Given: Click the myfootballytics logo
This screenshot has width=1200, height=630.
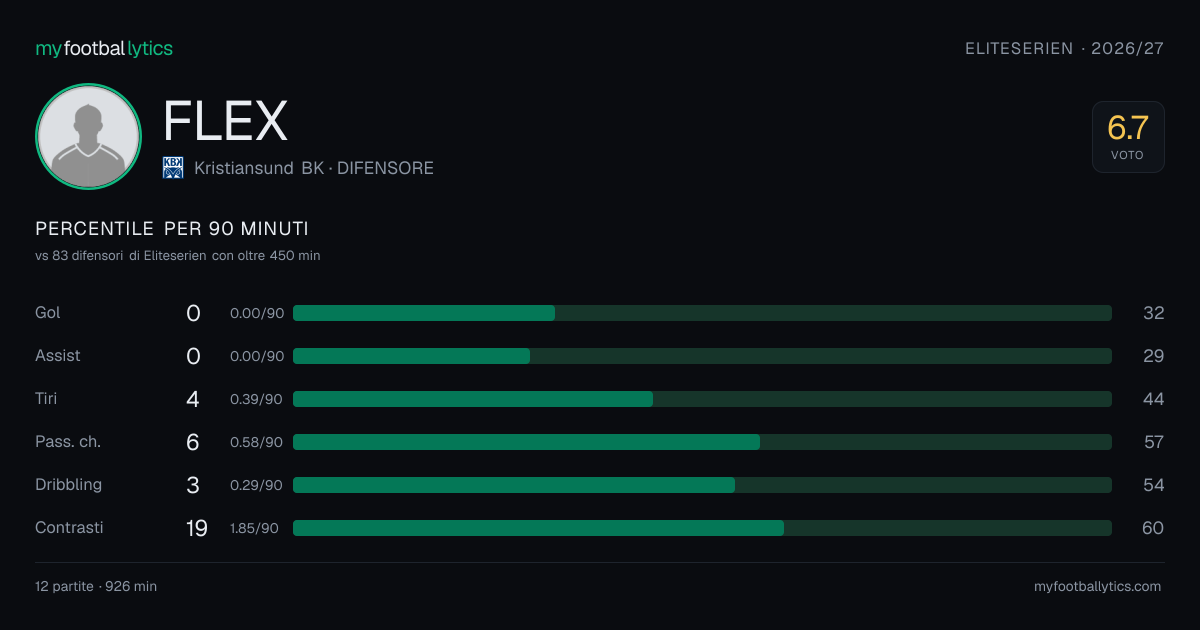Looking at the screenshot, I should coord(104,48).
